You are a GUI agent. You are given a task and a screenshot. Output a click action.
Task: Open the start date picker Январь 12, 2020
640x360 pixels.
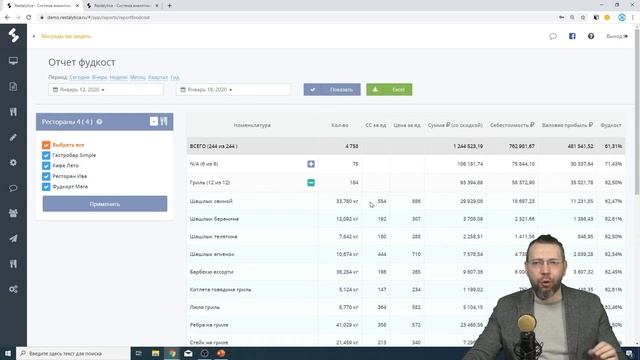pyautogui.click(x=106, y=89)
